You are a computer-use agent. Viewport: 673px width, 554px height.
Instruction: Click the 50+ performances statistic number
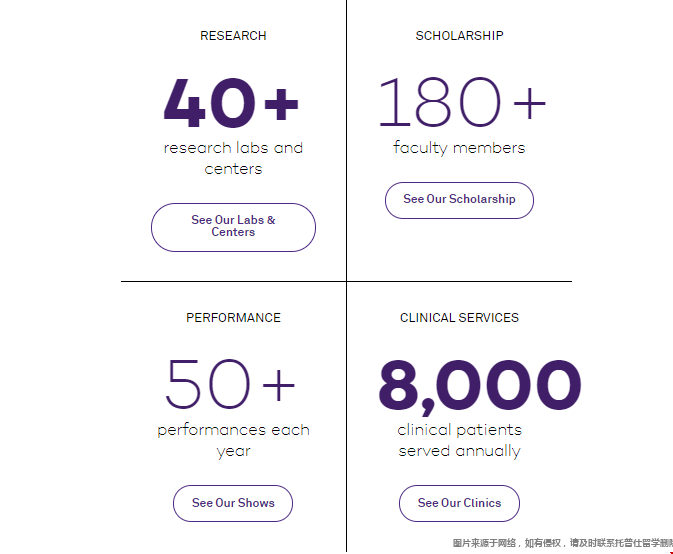[231, 385]
